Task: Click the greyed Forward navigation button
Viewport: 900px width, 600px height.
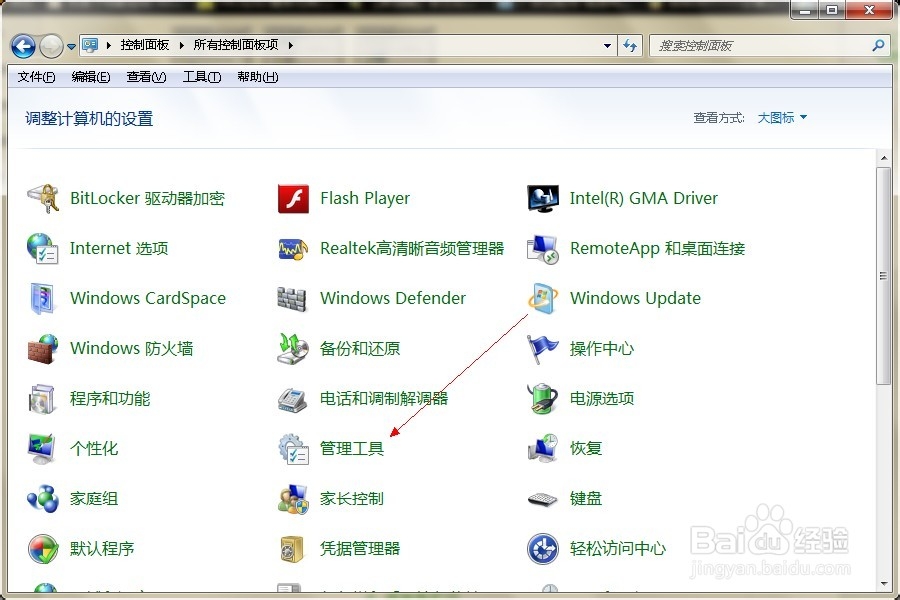Action: tap(51, 47)
